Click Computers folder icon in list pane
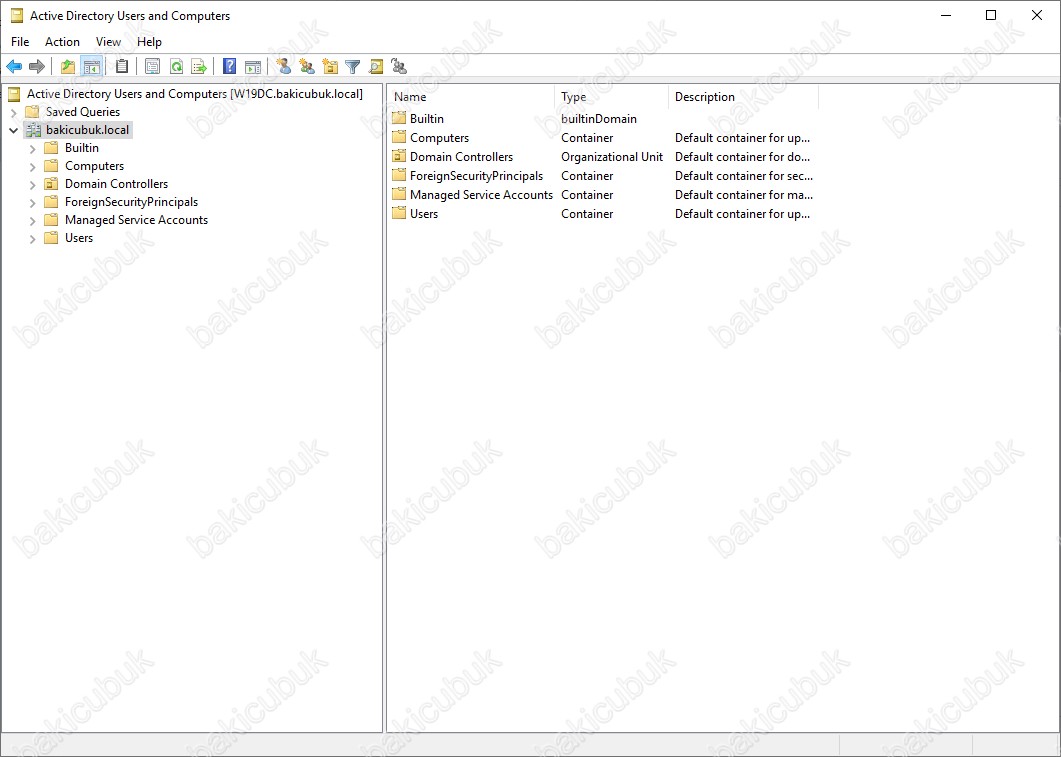This screenshot has height=757, width=1061. click(x=399, y=137)
